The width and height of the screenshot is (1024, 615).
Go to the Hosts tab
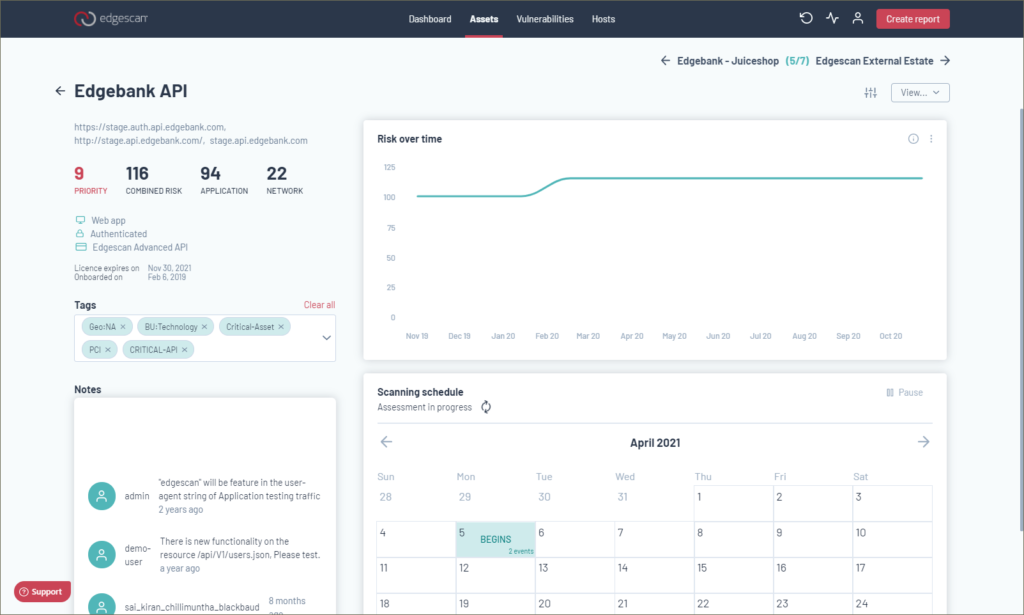click(603, 19)
